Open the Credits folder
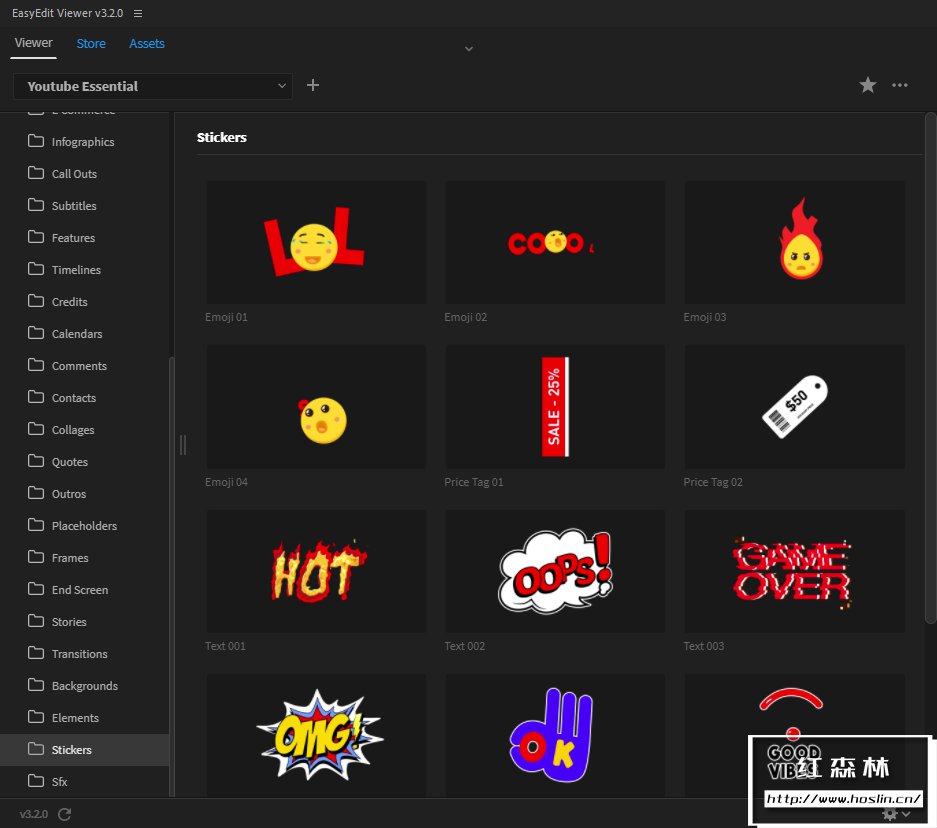The width and height of the screenshot is (937, 828). click(x=85, y=302)
